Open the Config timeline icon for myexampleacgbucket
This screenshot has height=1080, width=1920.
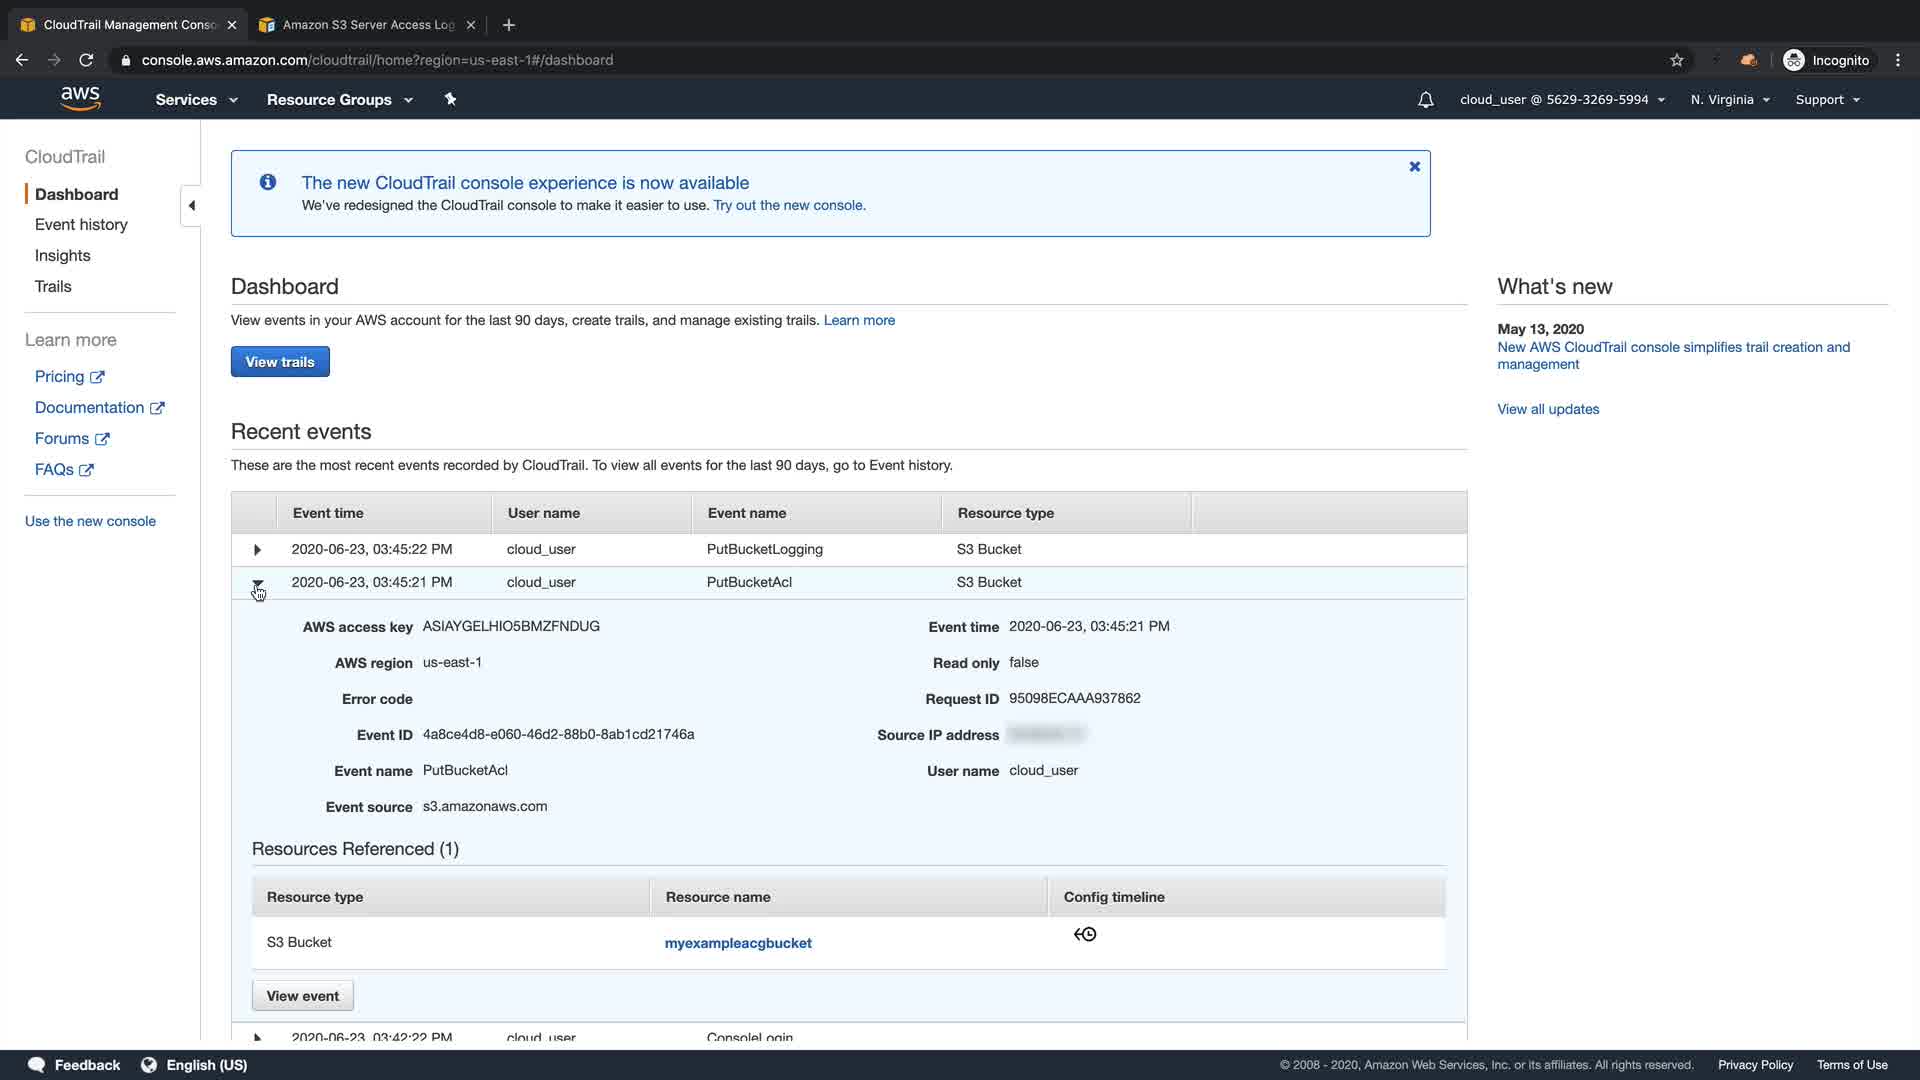point(1085,934)
